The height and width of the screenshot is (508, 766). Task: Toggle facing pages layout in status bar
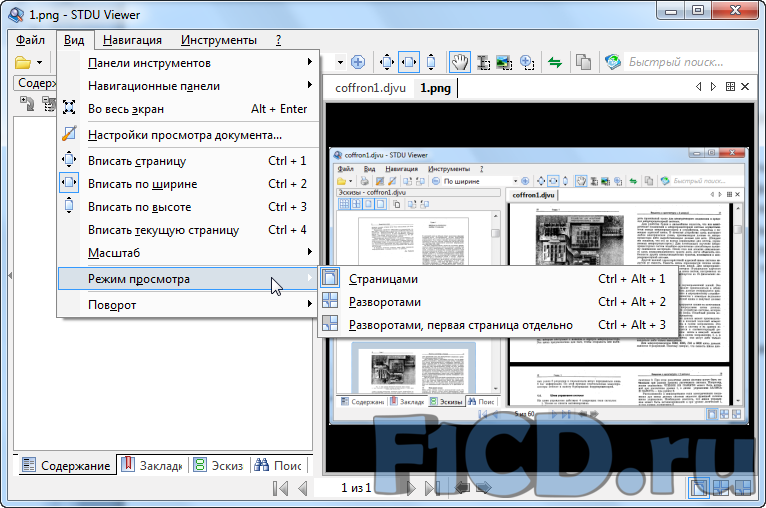coord(721,487)
